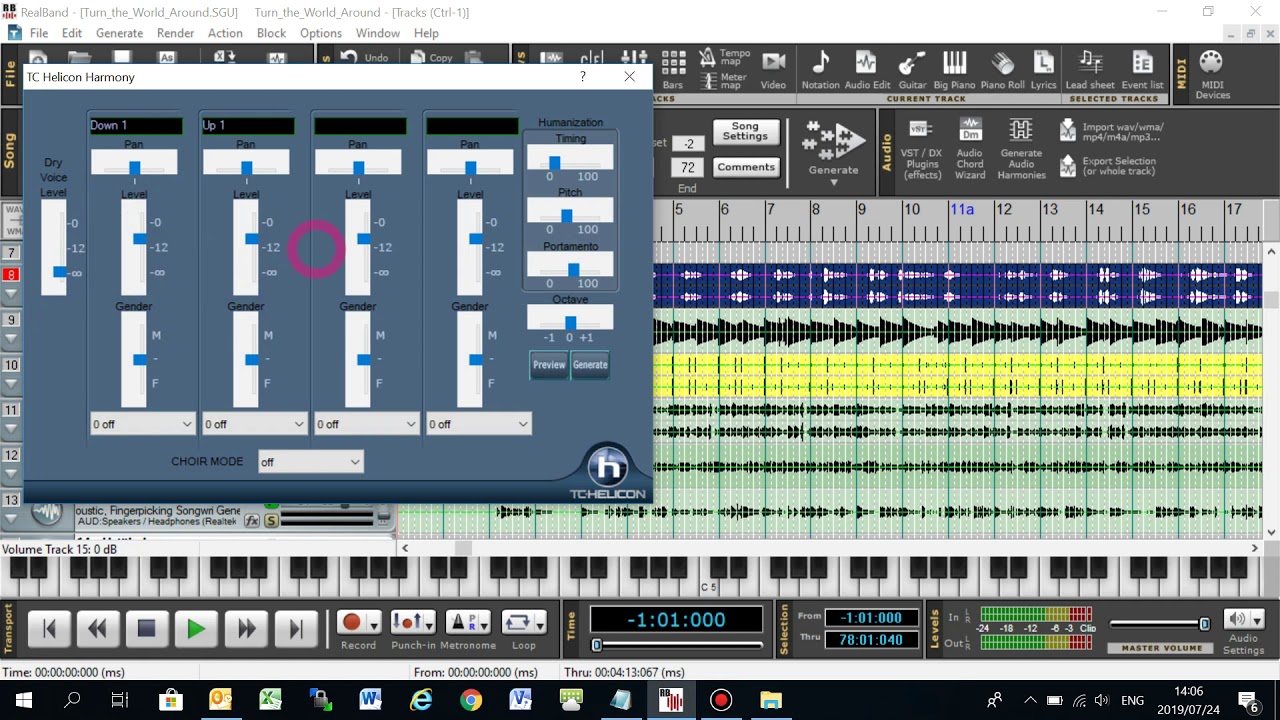Screen dimensions: 1280x720
Task: Open MIDI Devices settings
Action: pos(1212,74)
